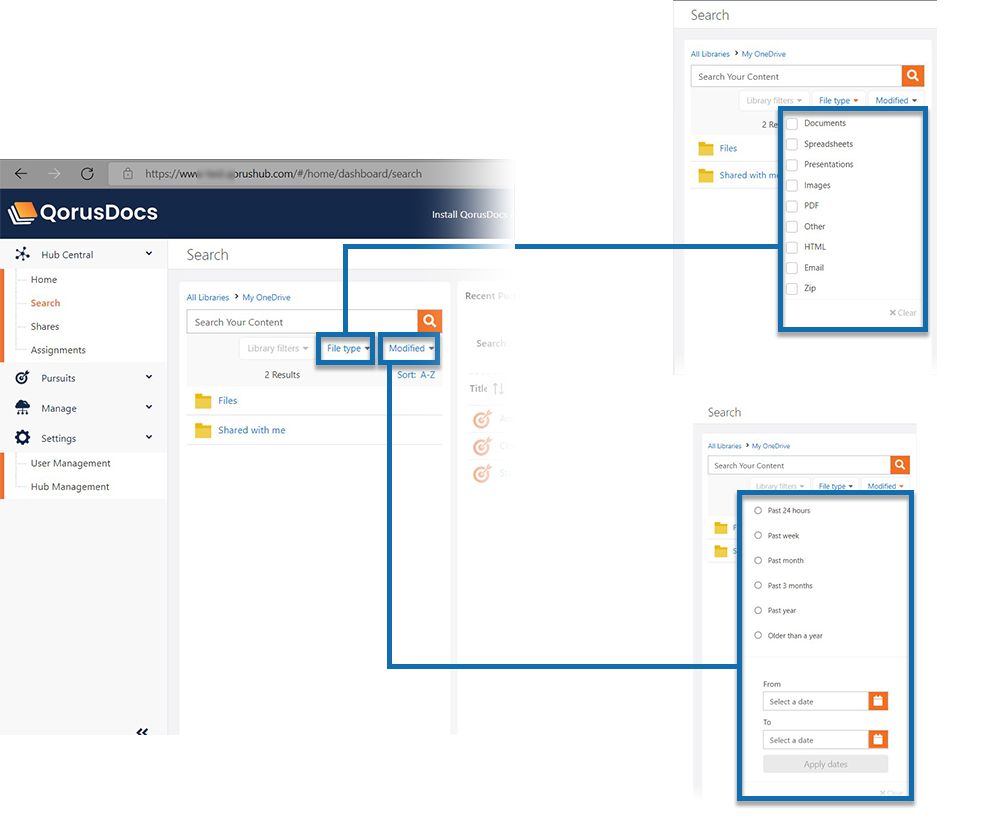Open Shares in the sidebar

[45, 326]
